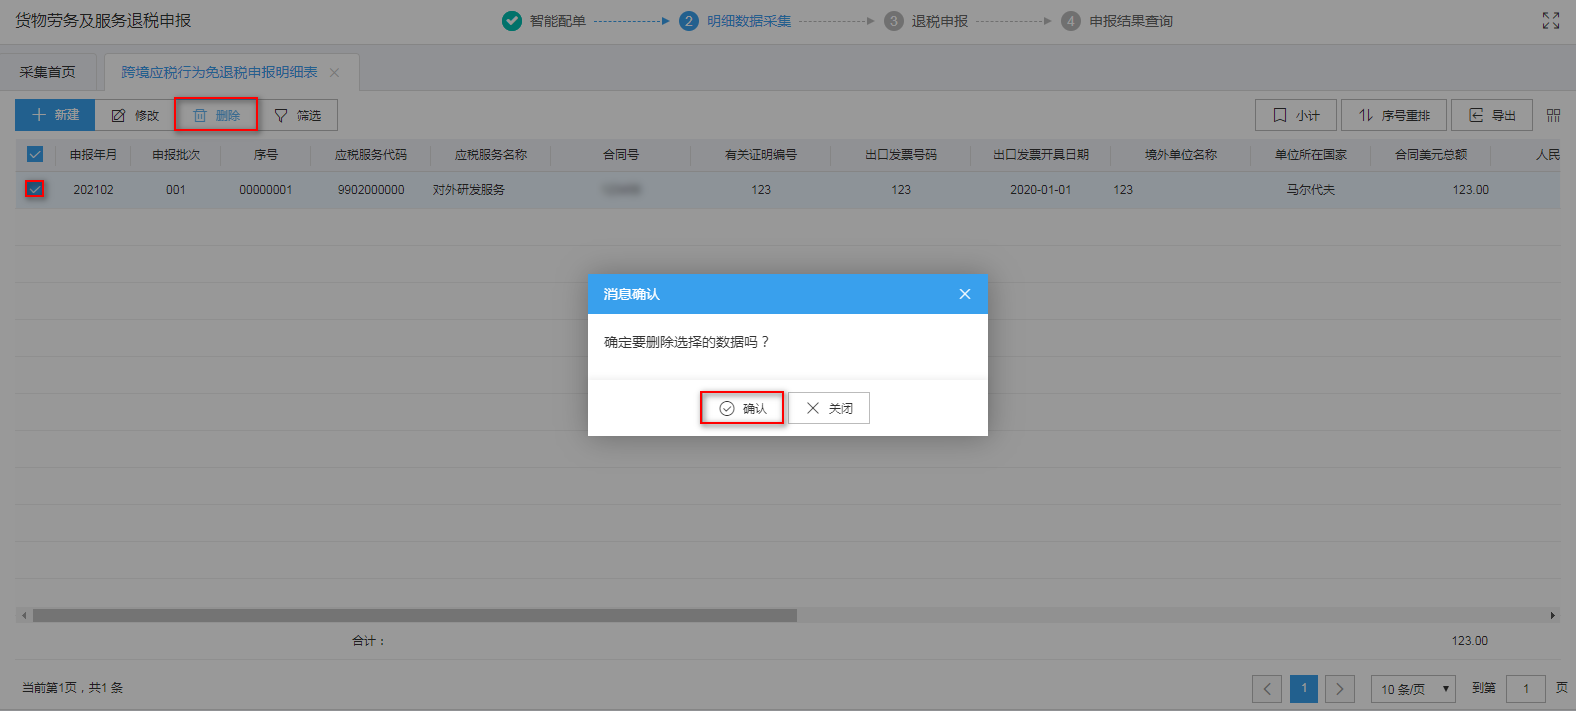The width and height of the screenshot is (1576, 711).
Task: Click the 申报年月 column header
Action: point(93,154)
